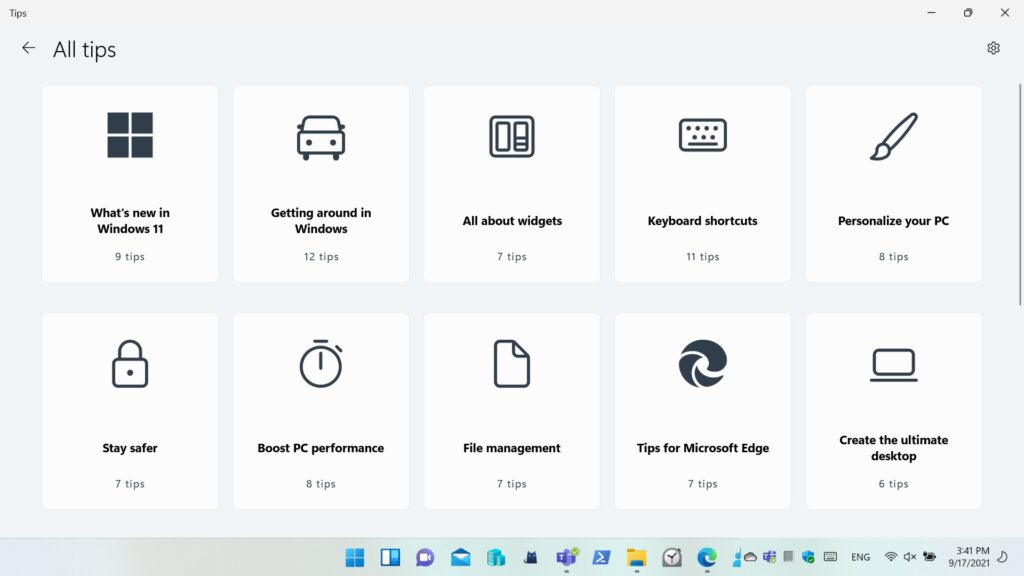Open the All about widgets title link
The image size is (1024, 576).
tap(512, 221)
